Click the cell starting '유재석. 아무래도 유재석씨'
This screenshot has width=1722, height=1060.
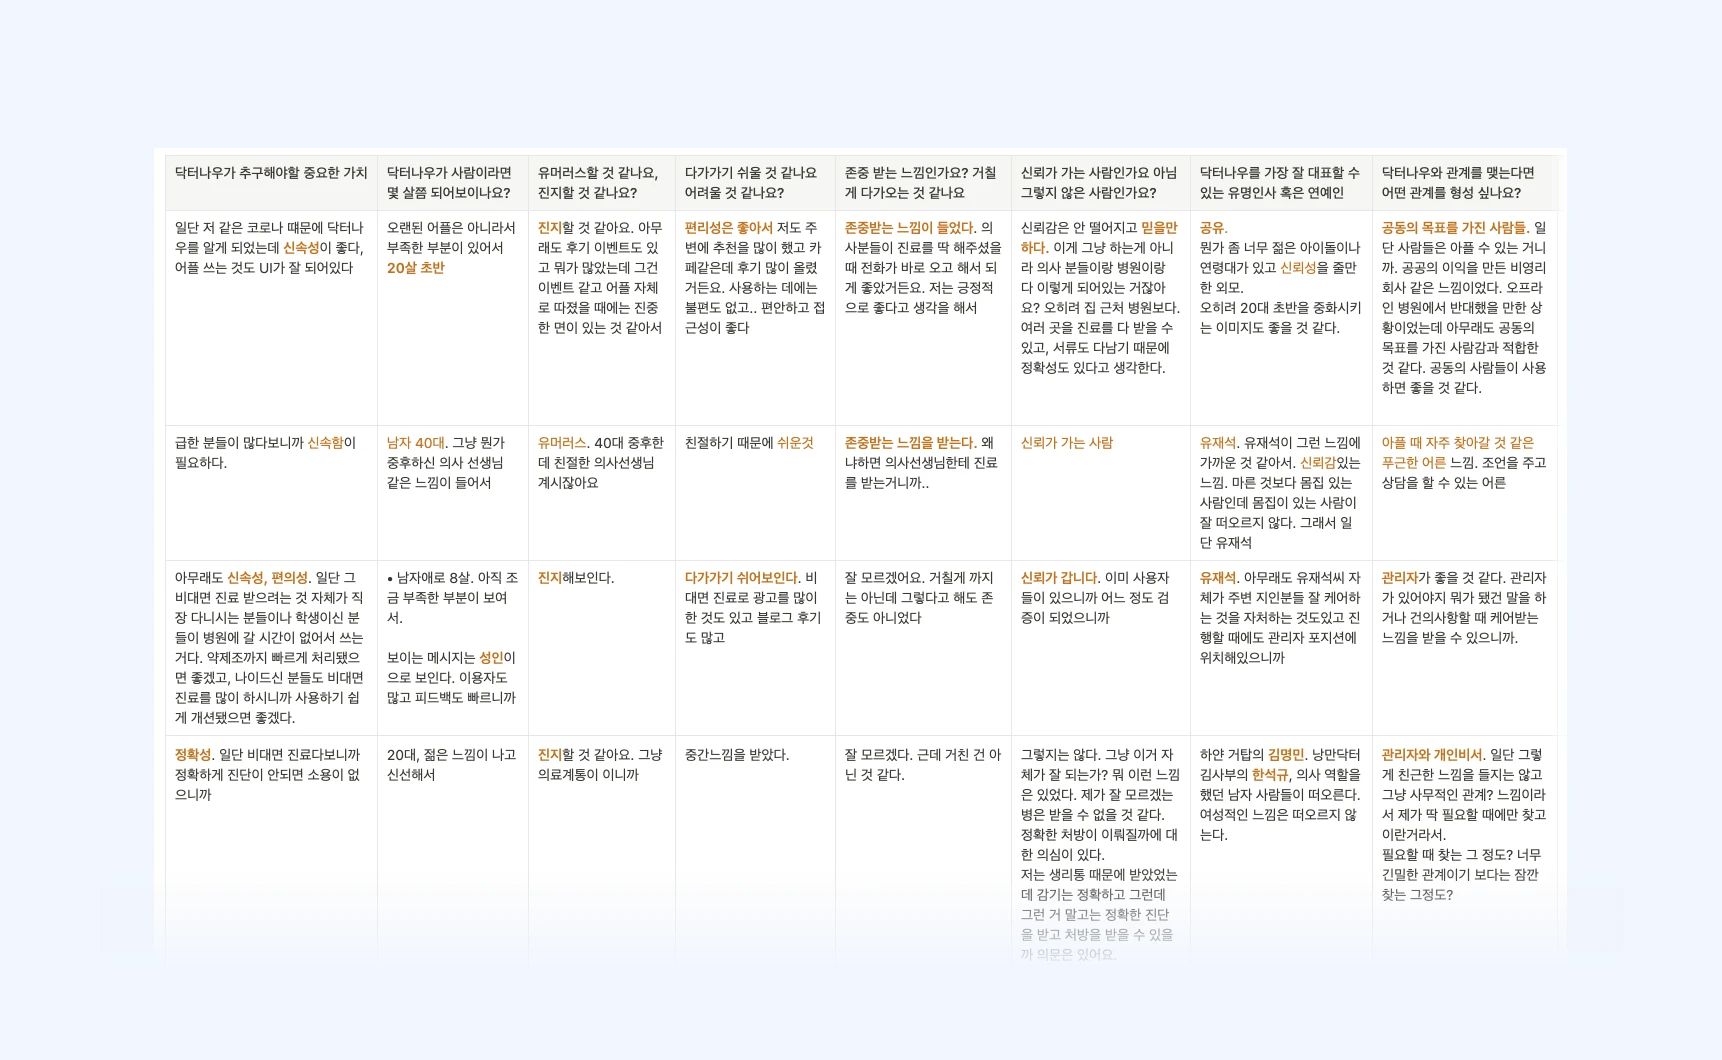[x=1281, y=648]
